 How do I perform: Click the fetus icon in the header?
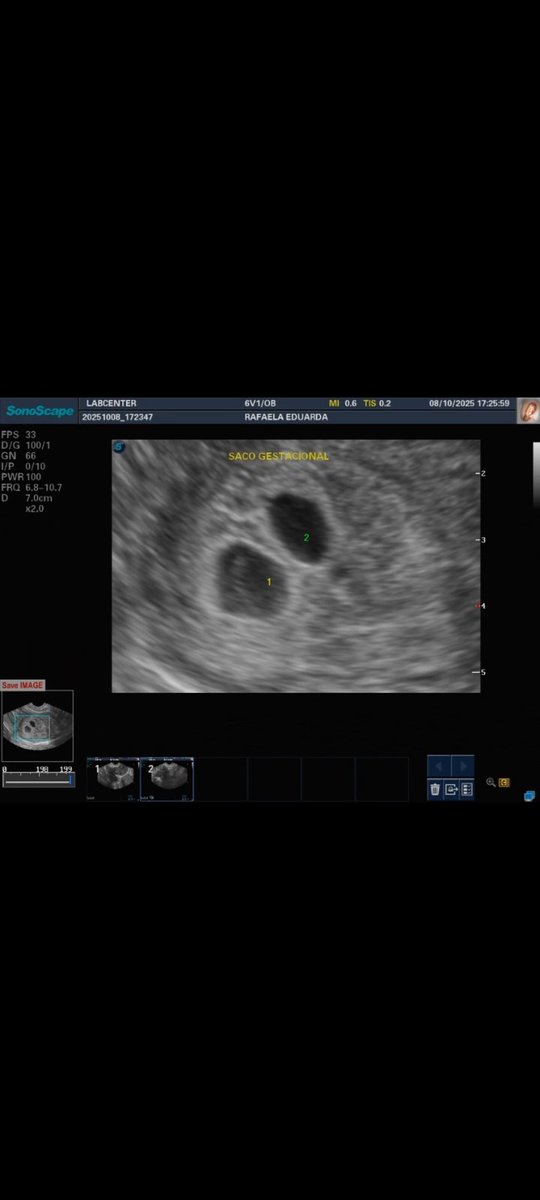(x=529, y=410)
